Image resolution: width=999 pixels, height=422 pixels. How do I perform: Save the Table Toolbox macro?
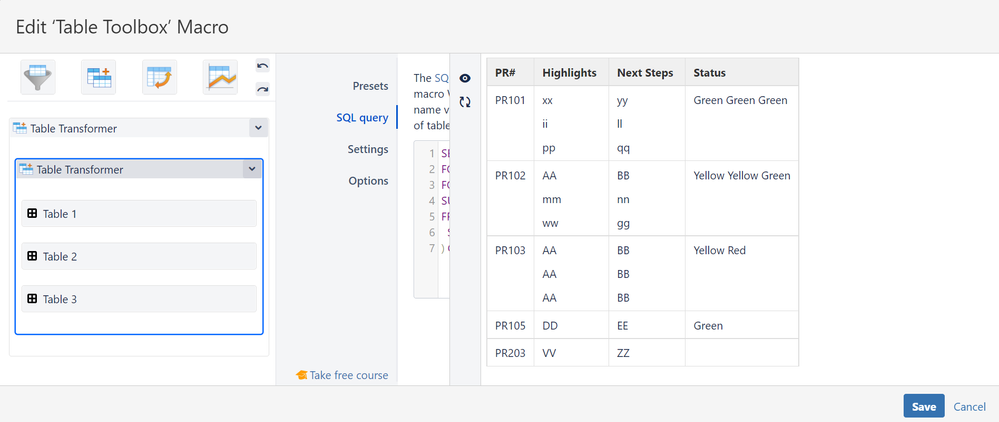(x=923, y=406)
